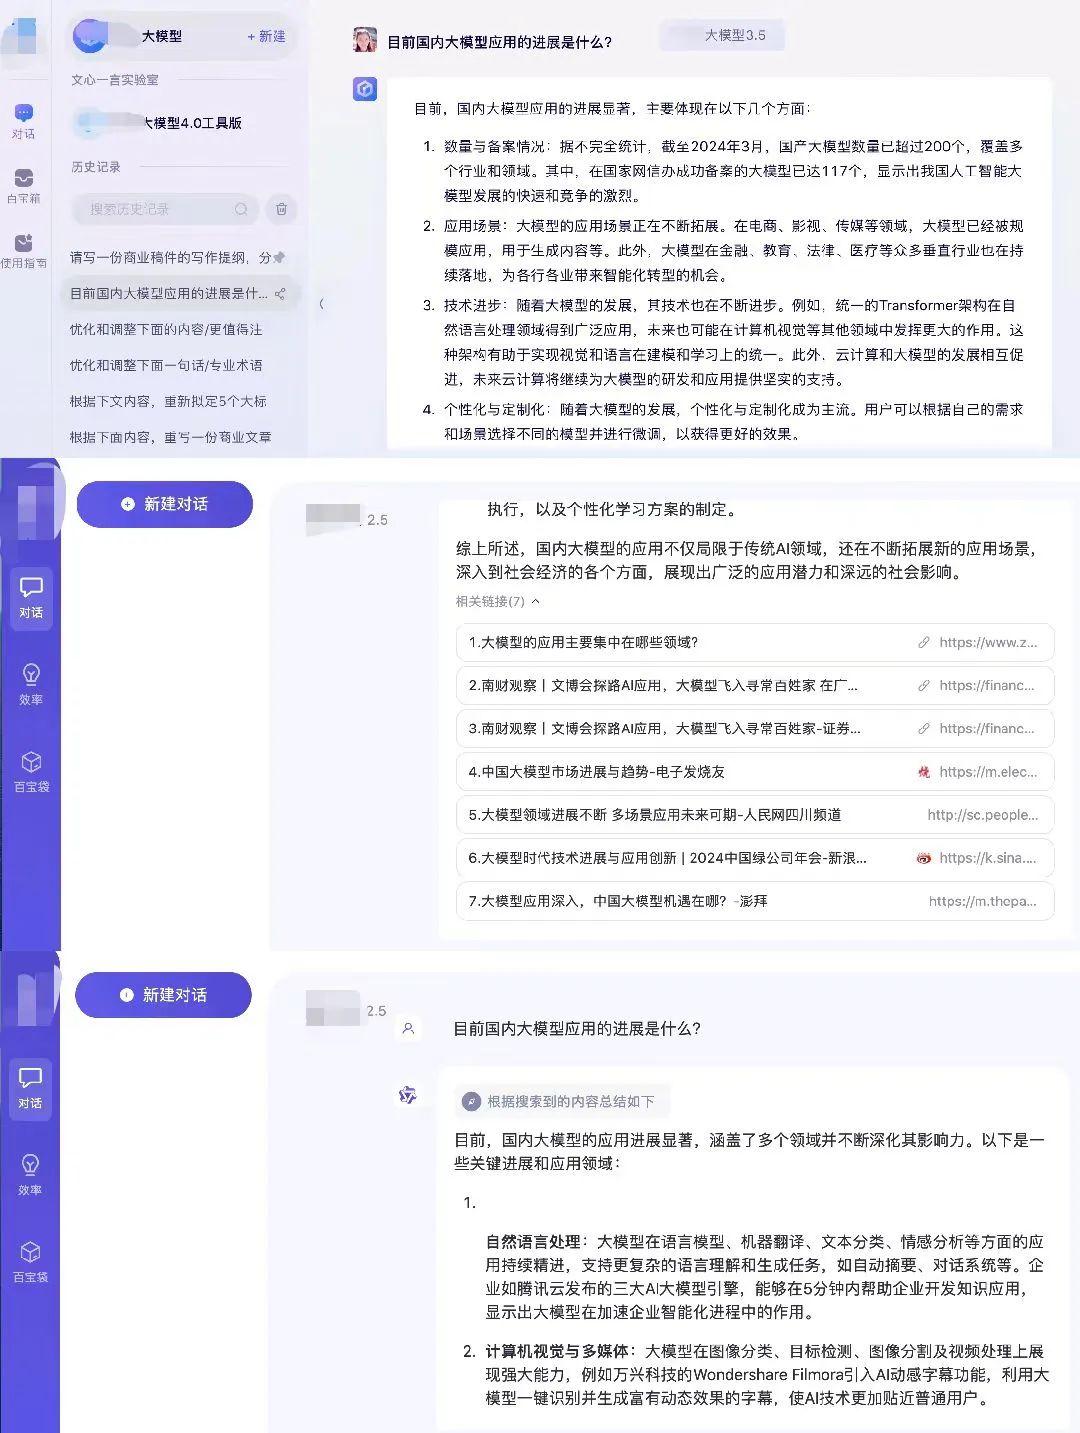Click 新建对话 button beside 相关链接 panel
This screenshot has height=1433, width=1080.
pos(165,504)
